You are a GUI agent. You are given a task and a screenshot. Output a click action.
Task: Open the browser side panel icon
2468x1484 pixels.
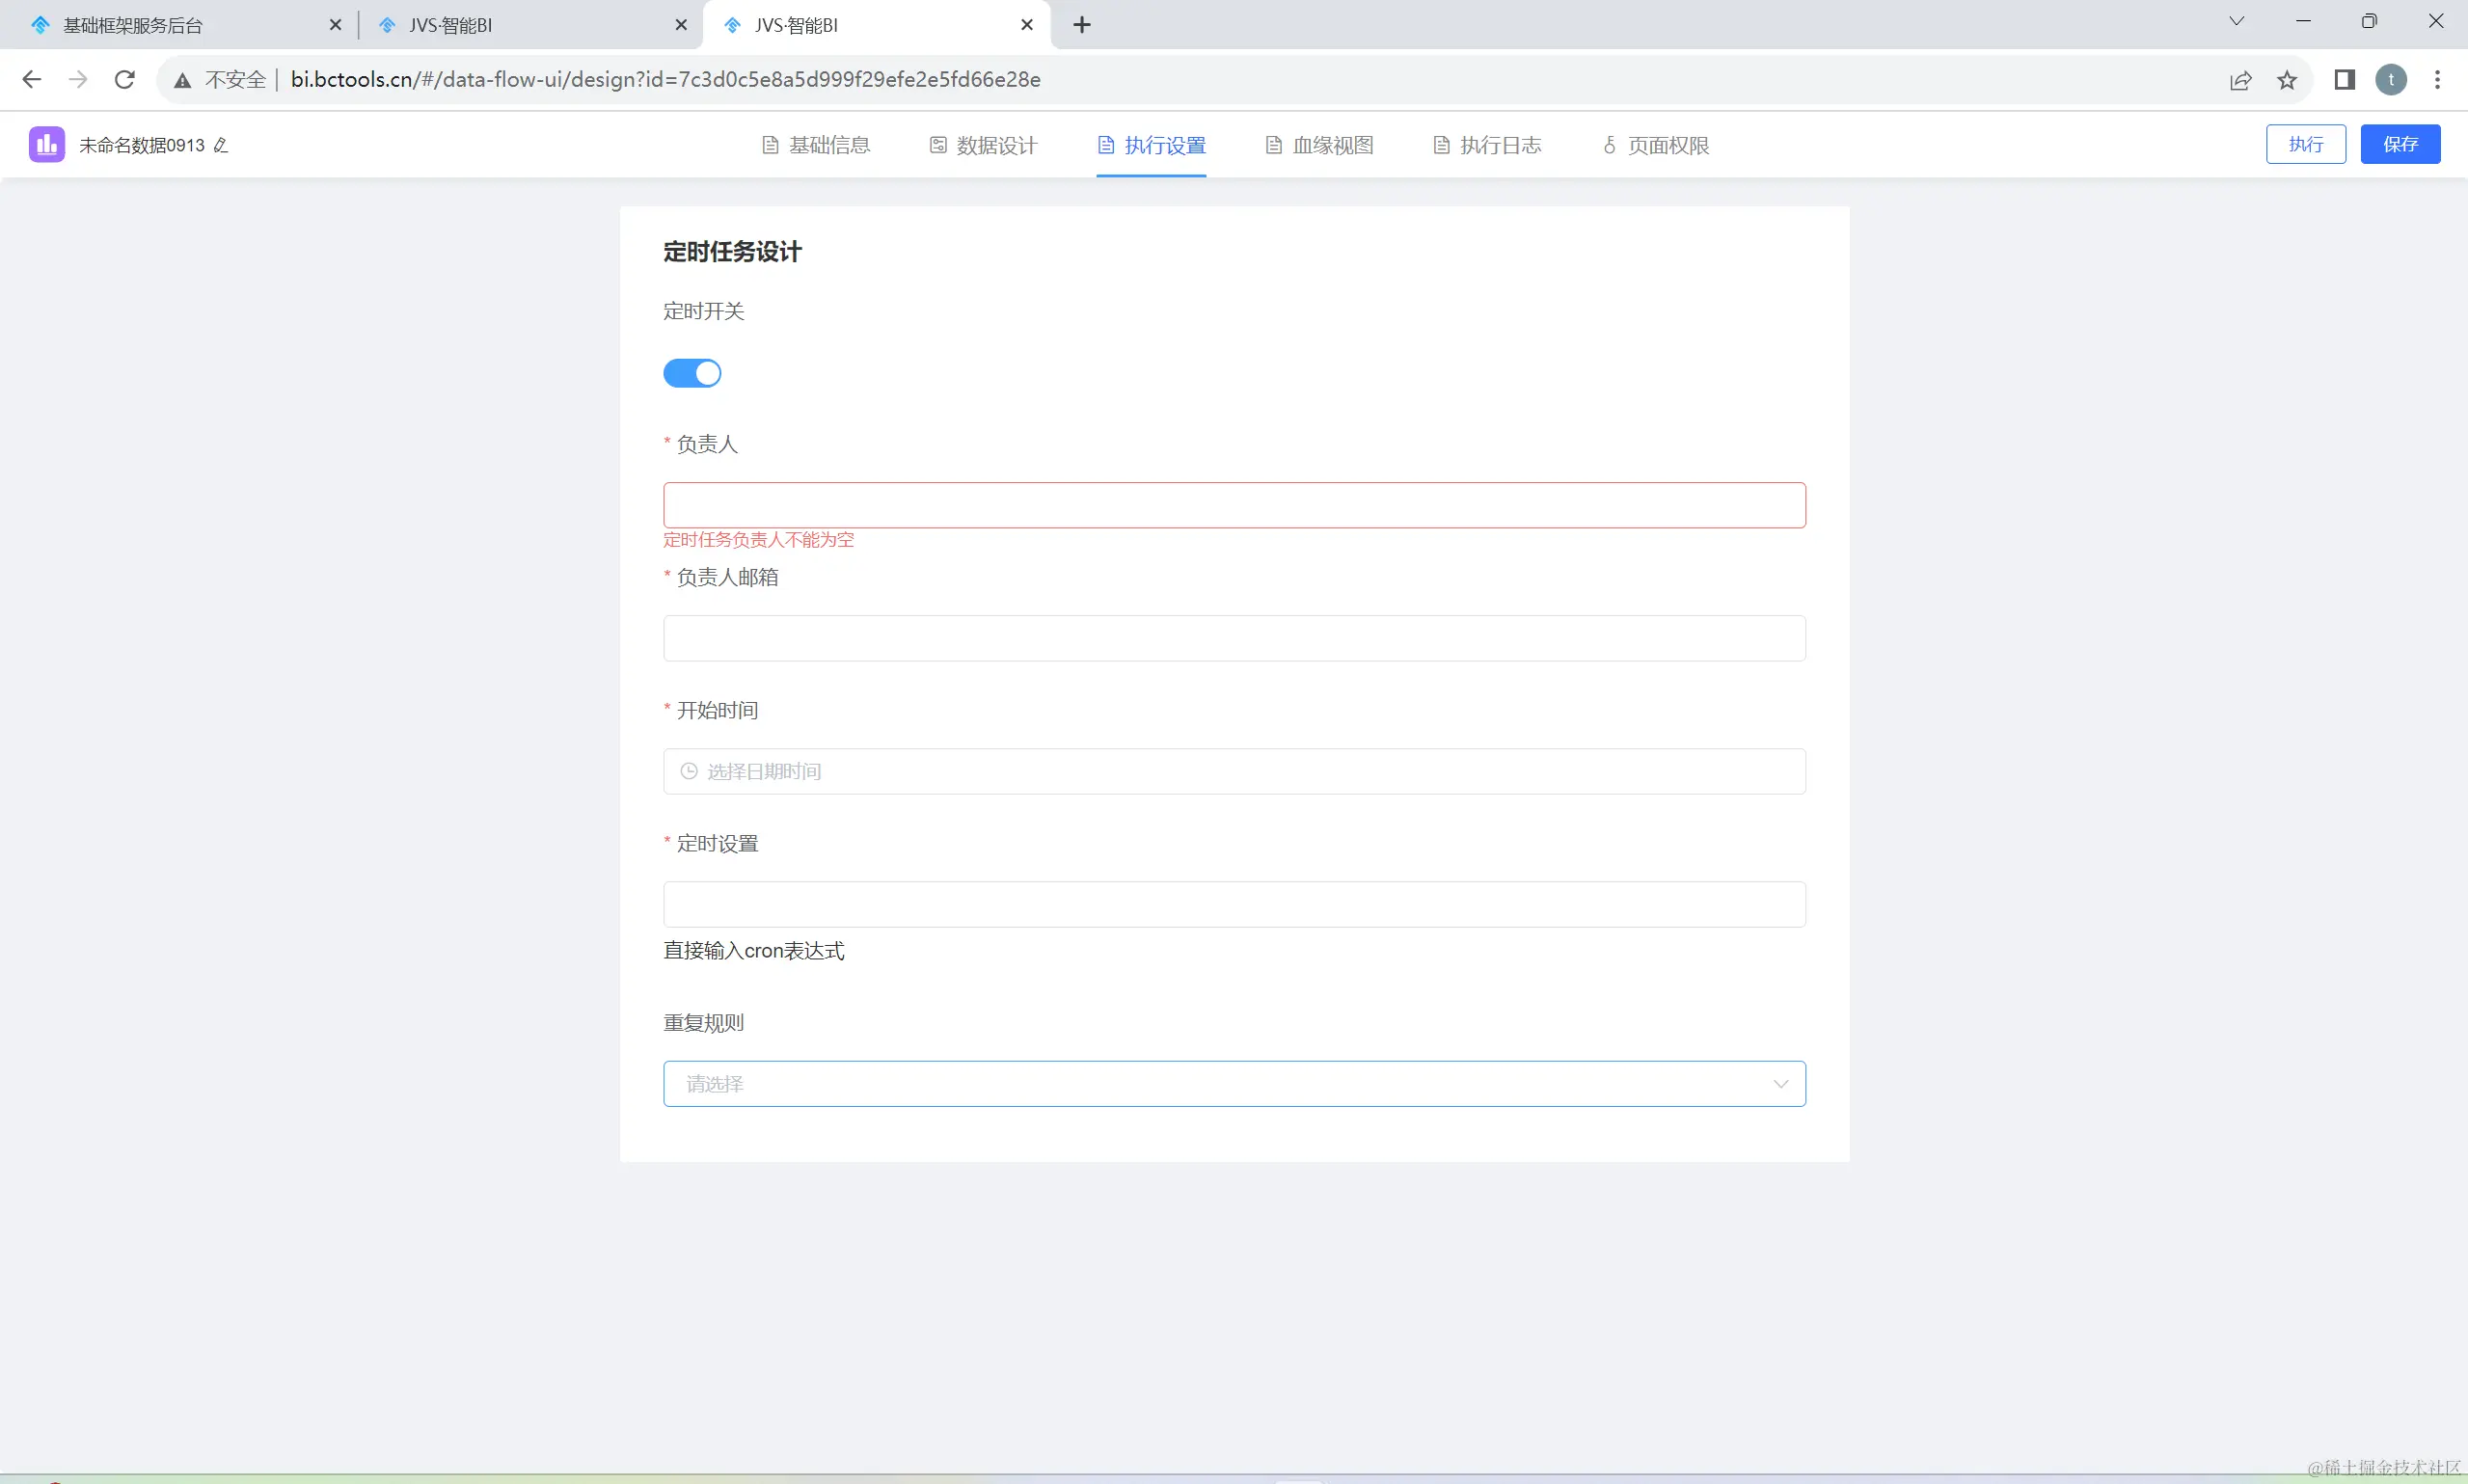coord(2344,79)
